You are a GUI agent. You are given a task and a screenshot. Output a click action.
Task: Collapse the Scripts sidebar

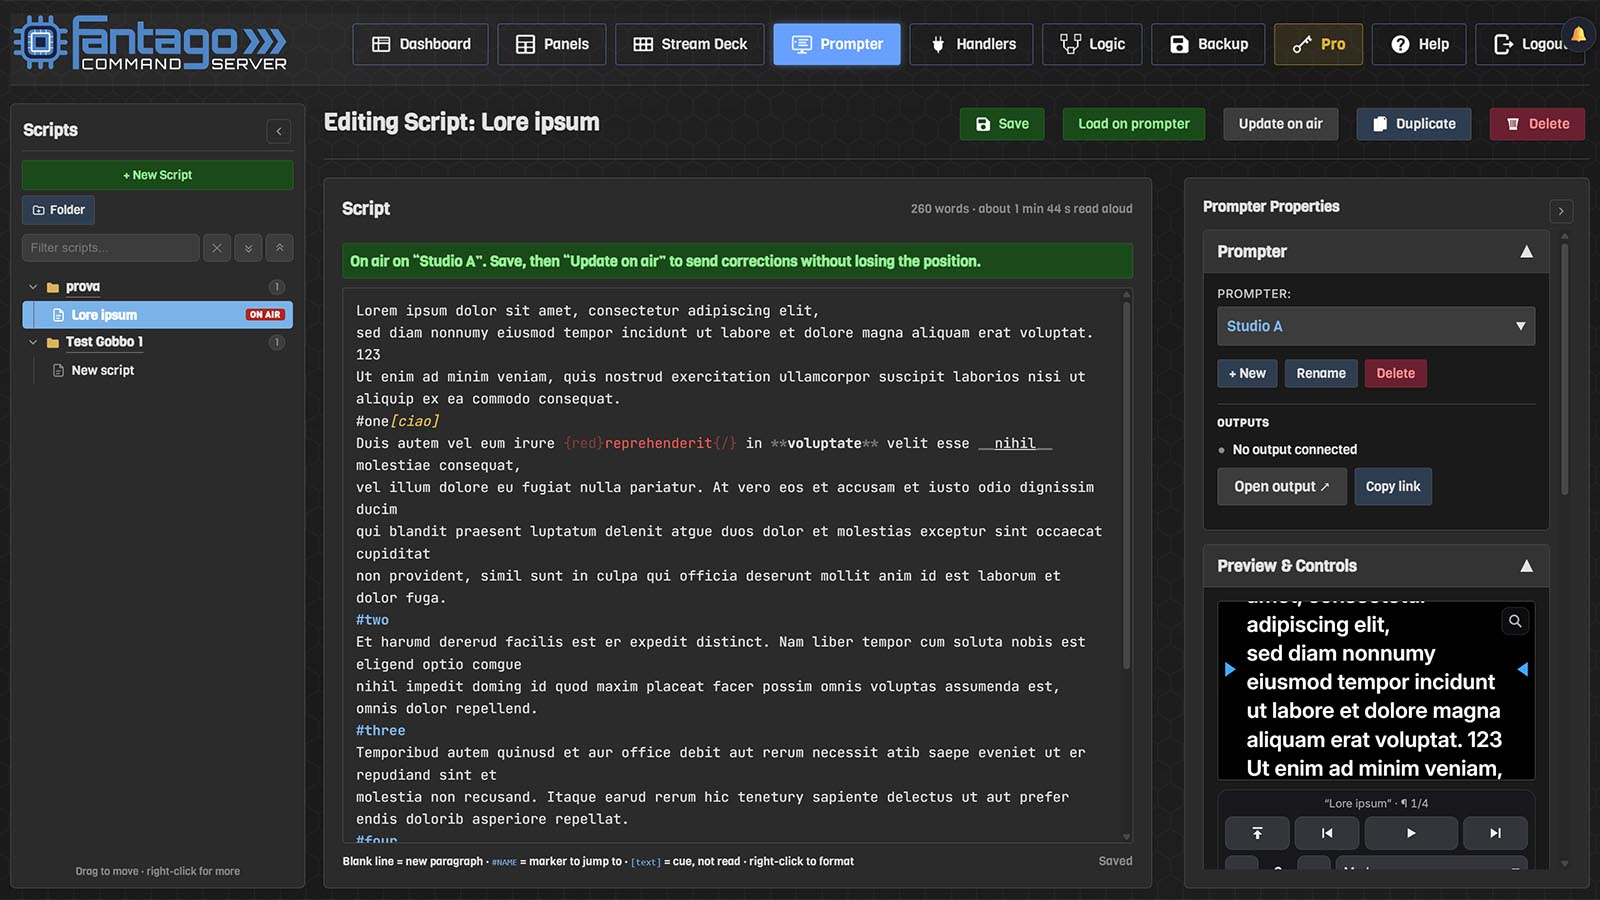(x=279, y=131)
